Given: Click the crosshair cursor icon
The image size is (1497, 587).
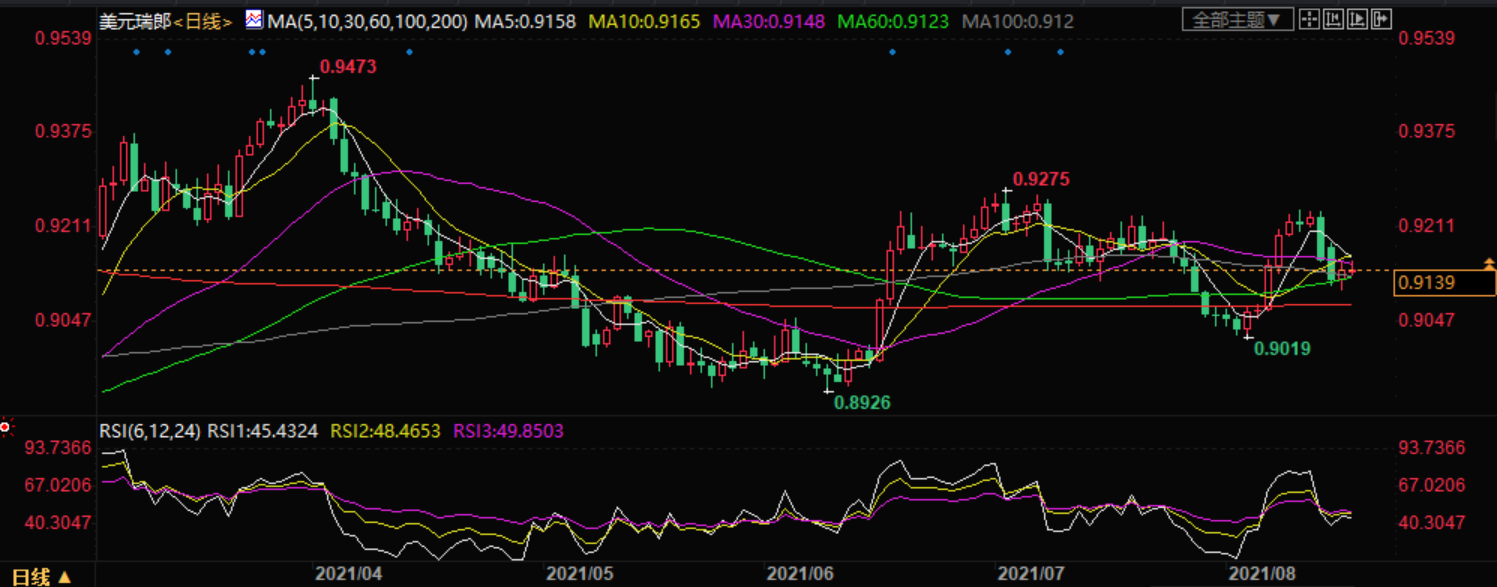Looking at the screenshot, I should coord(1309,19).
